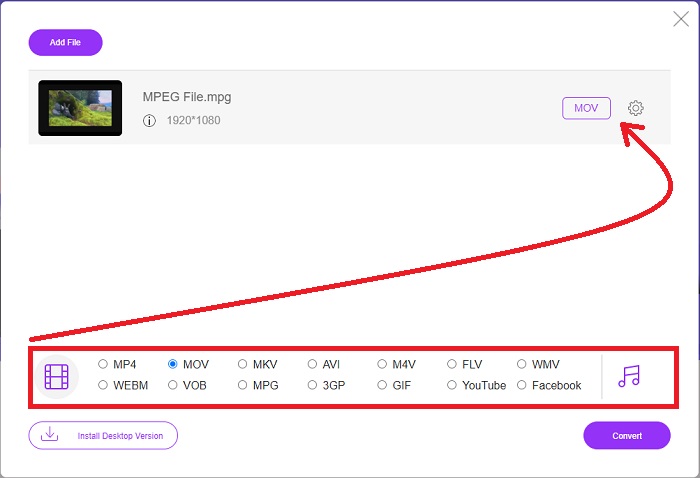Choose WEBM as the output format
This screenshot has height=478, width=700.
click(x=103, y=385)
